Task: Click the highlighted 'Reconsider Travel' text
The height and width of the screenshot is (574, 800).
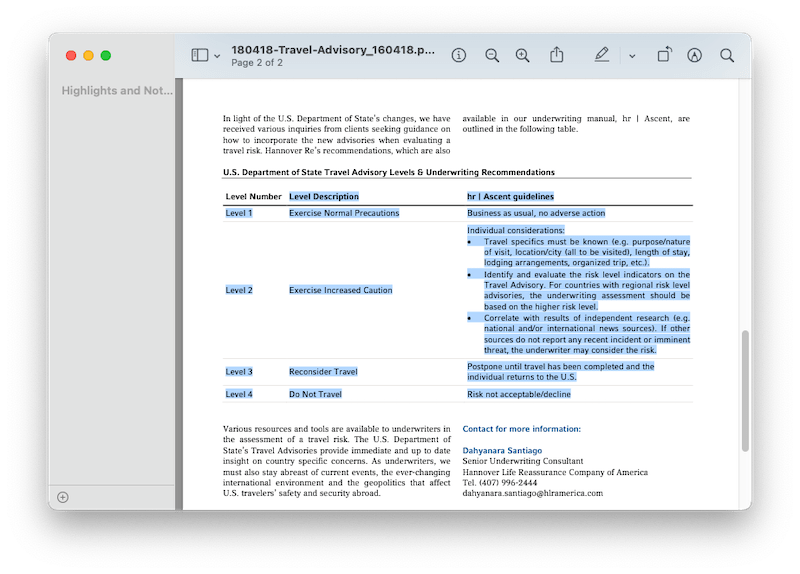Action: (323, 372)
